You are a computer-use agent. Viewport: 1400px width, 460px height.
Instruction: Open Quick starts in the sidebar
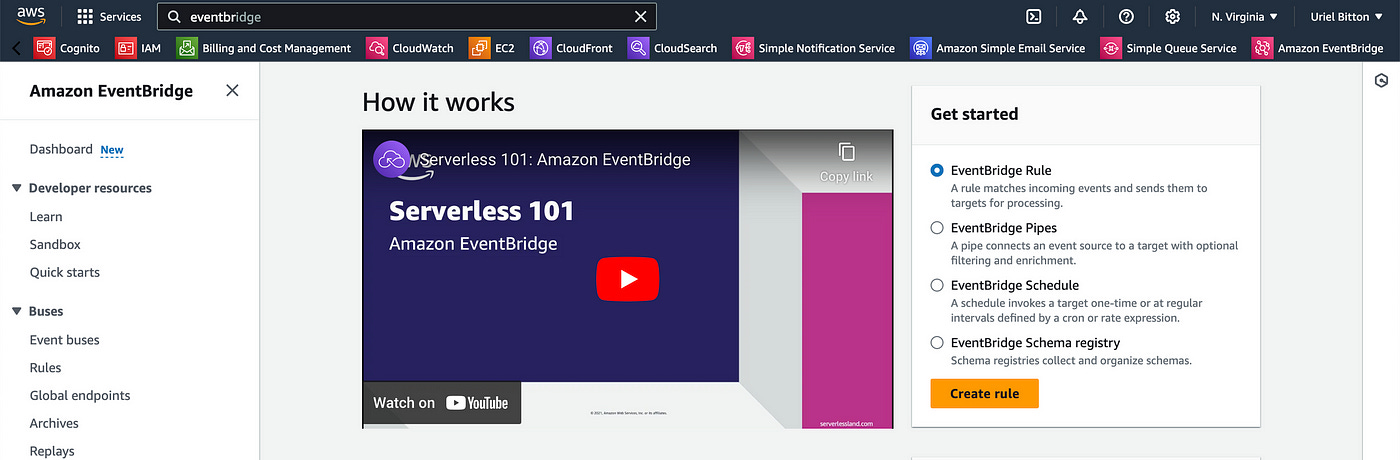(x=65, y=272)
